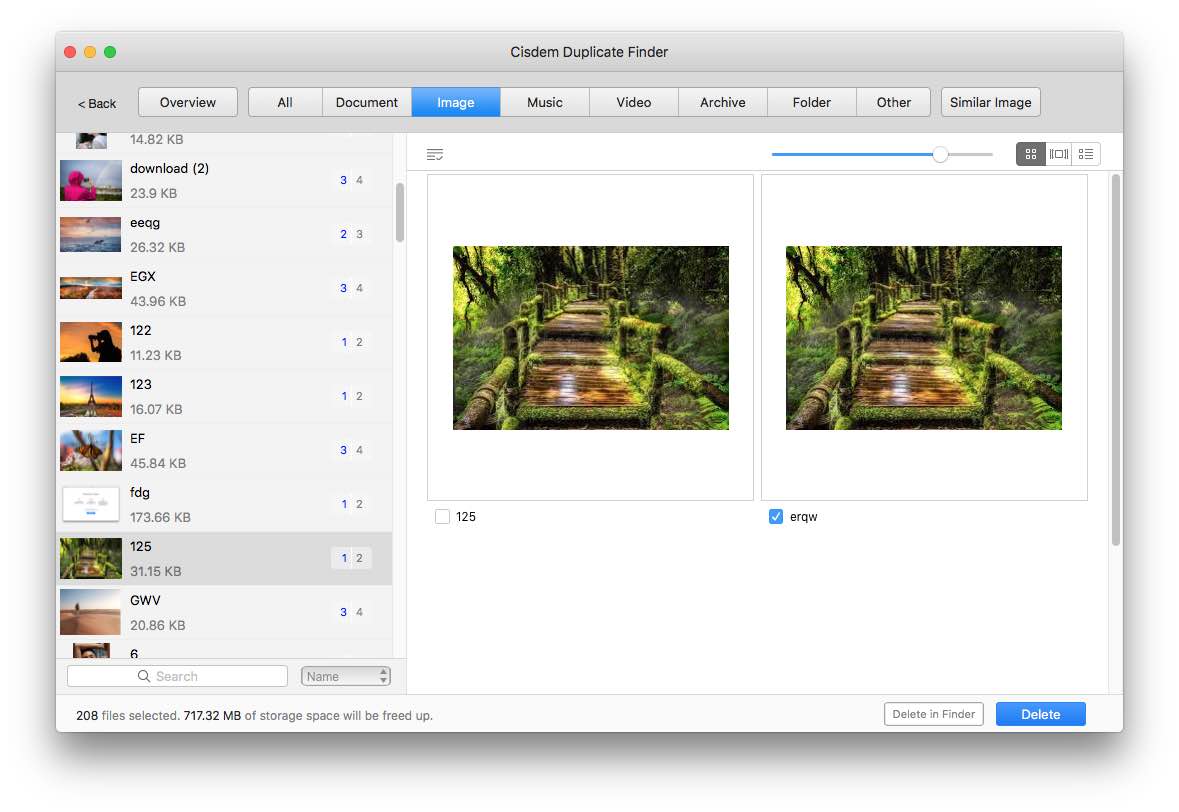Uncheck the erqw image checkbox
The width and height of the screenshot is (1179, 812).
coord(776,517)
